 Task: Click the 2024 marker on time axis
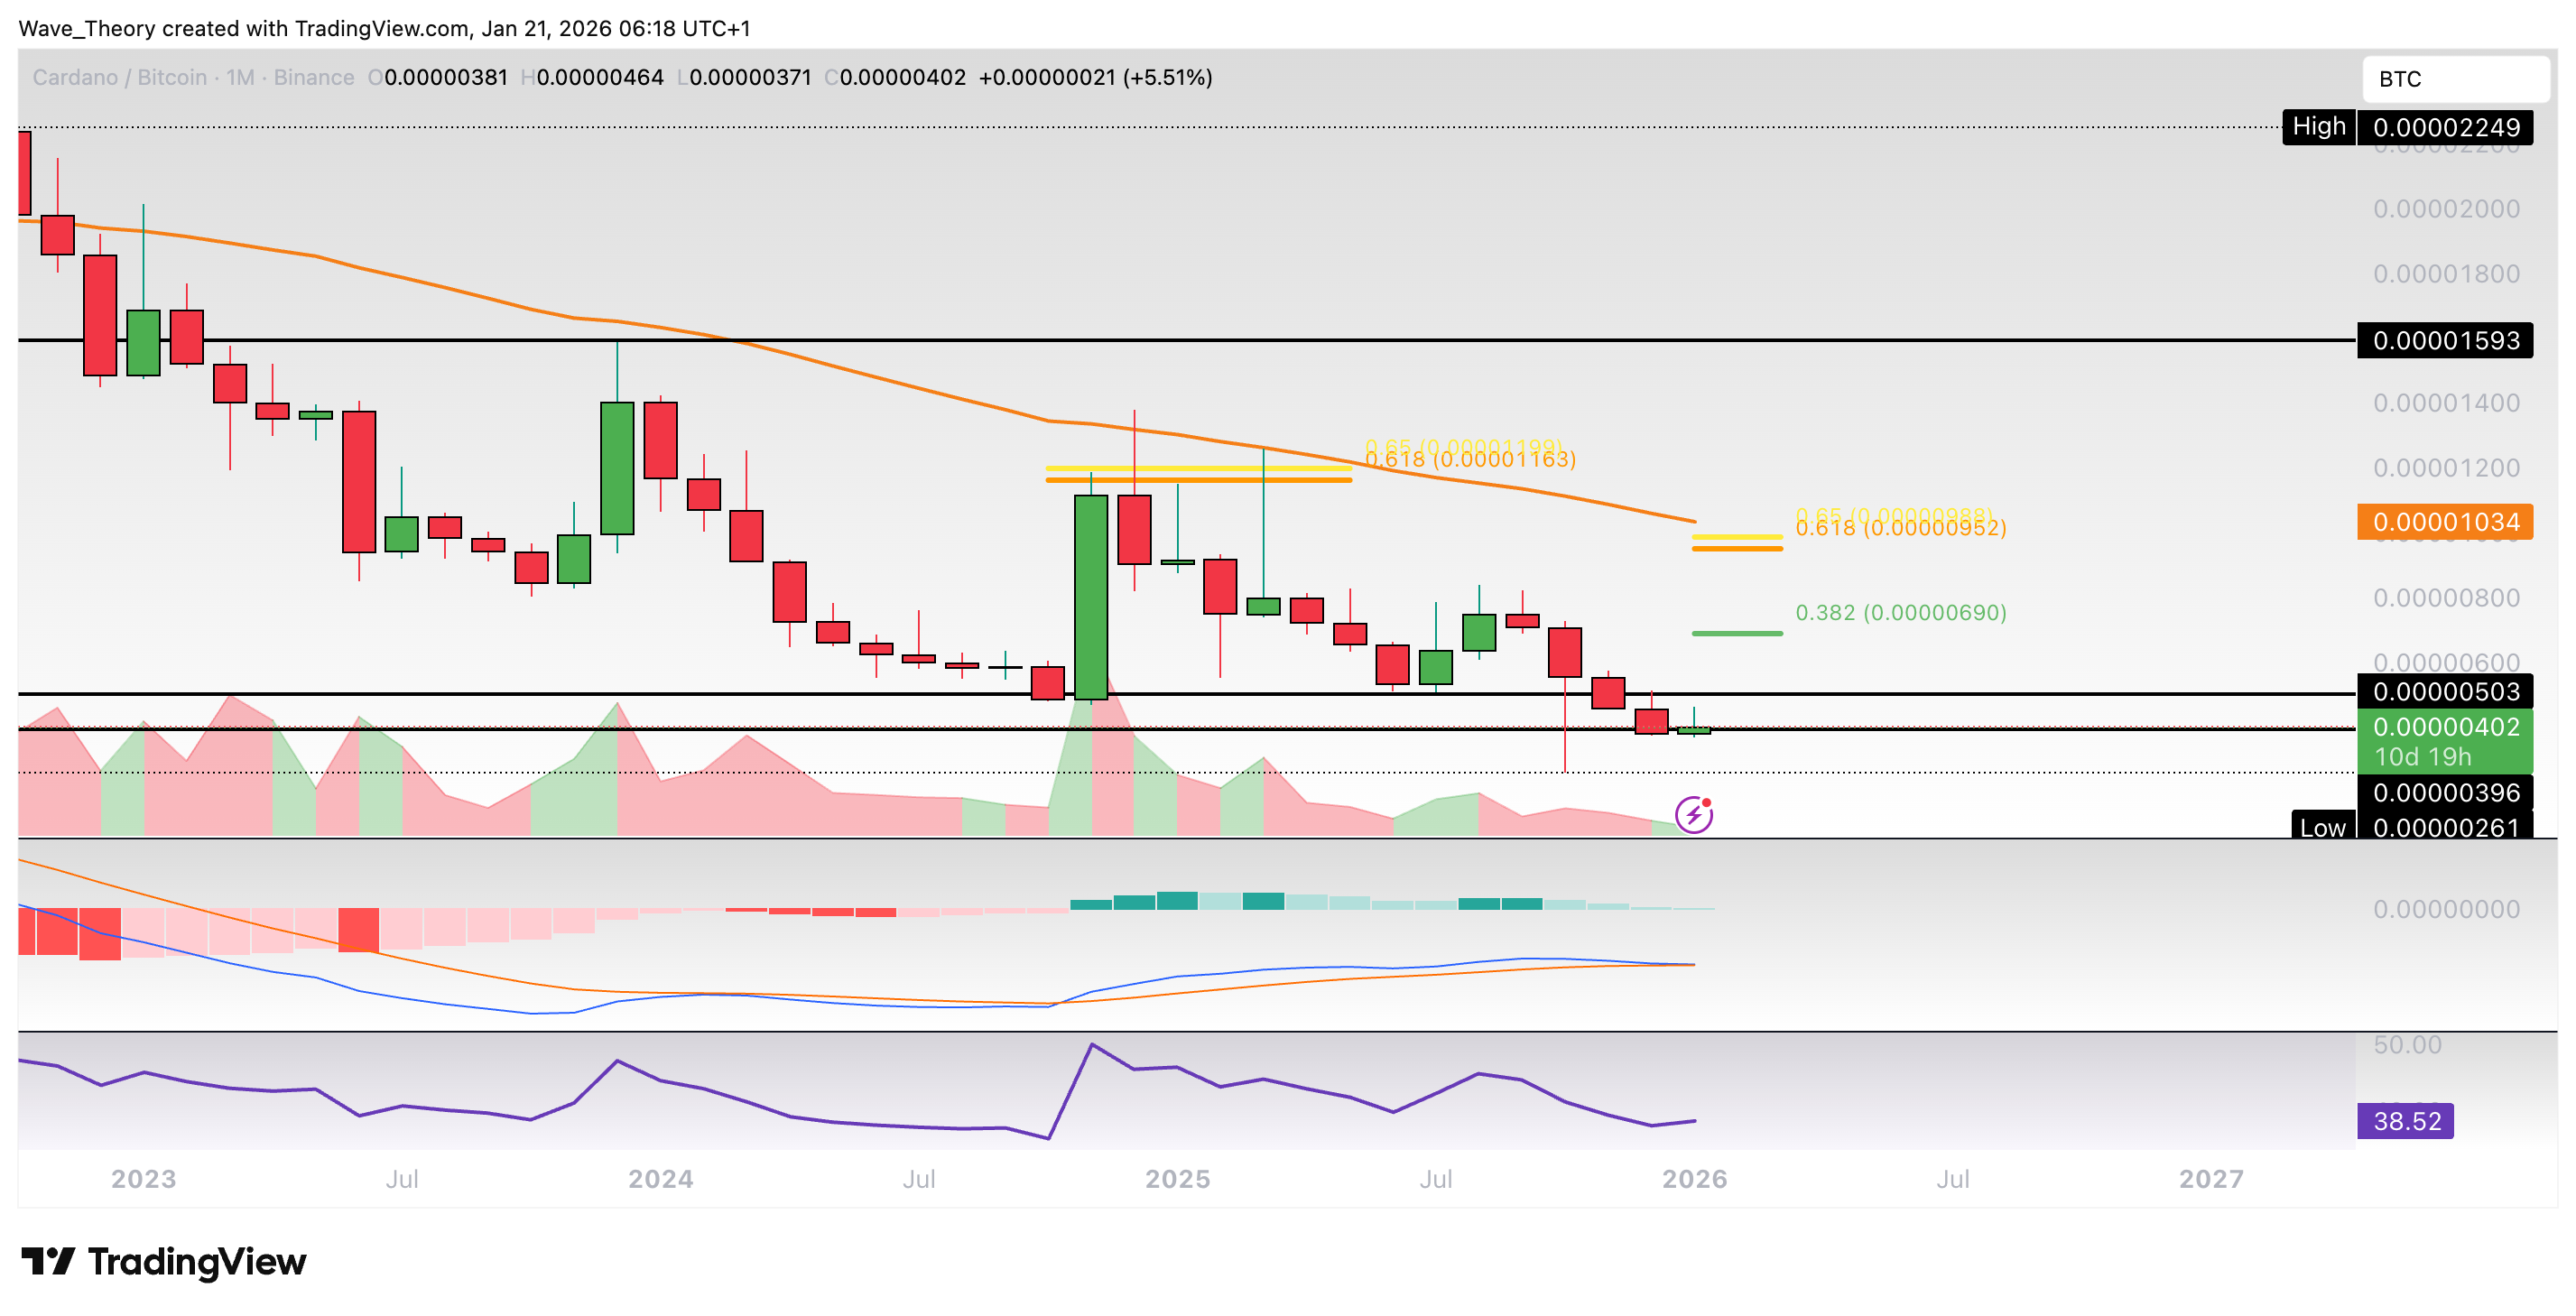point(660,1179)
